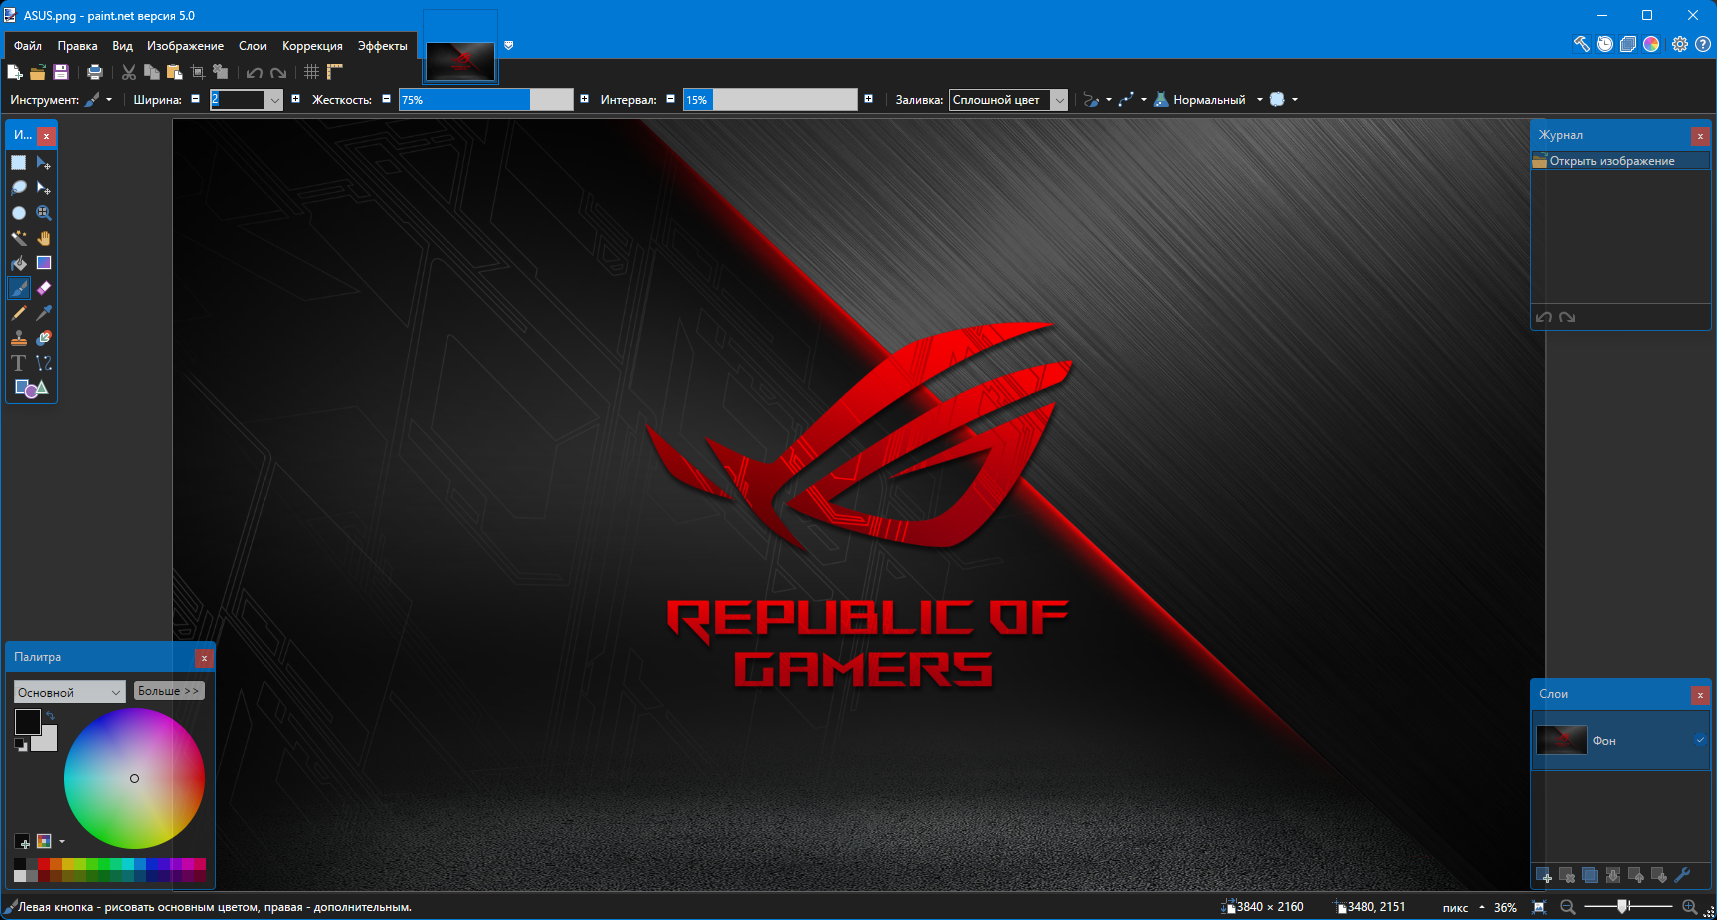Select the Paint Bucket tool
Image resolution: width=1717 pixels, height=920 pixels.
tap(19, 263)
